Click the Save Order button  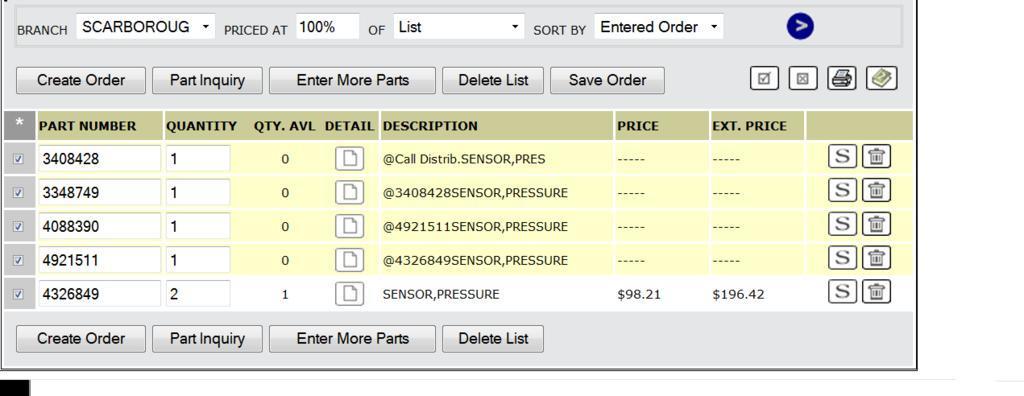point(607,80)
